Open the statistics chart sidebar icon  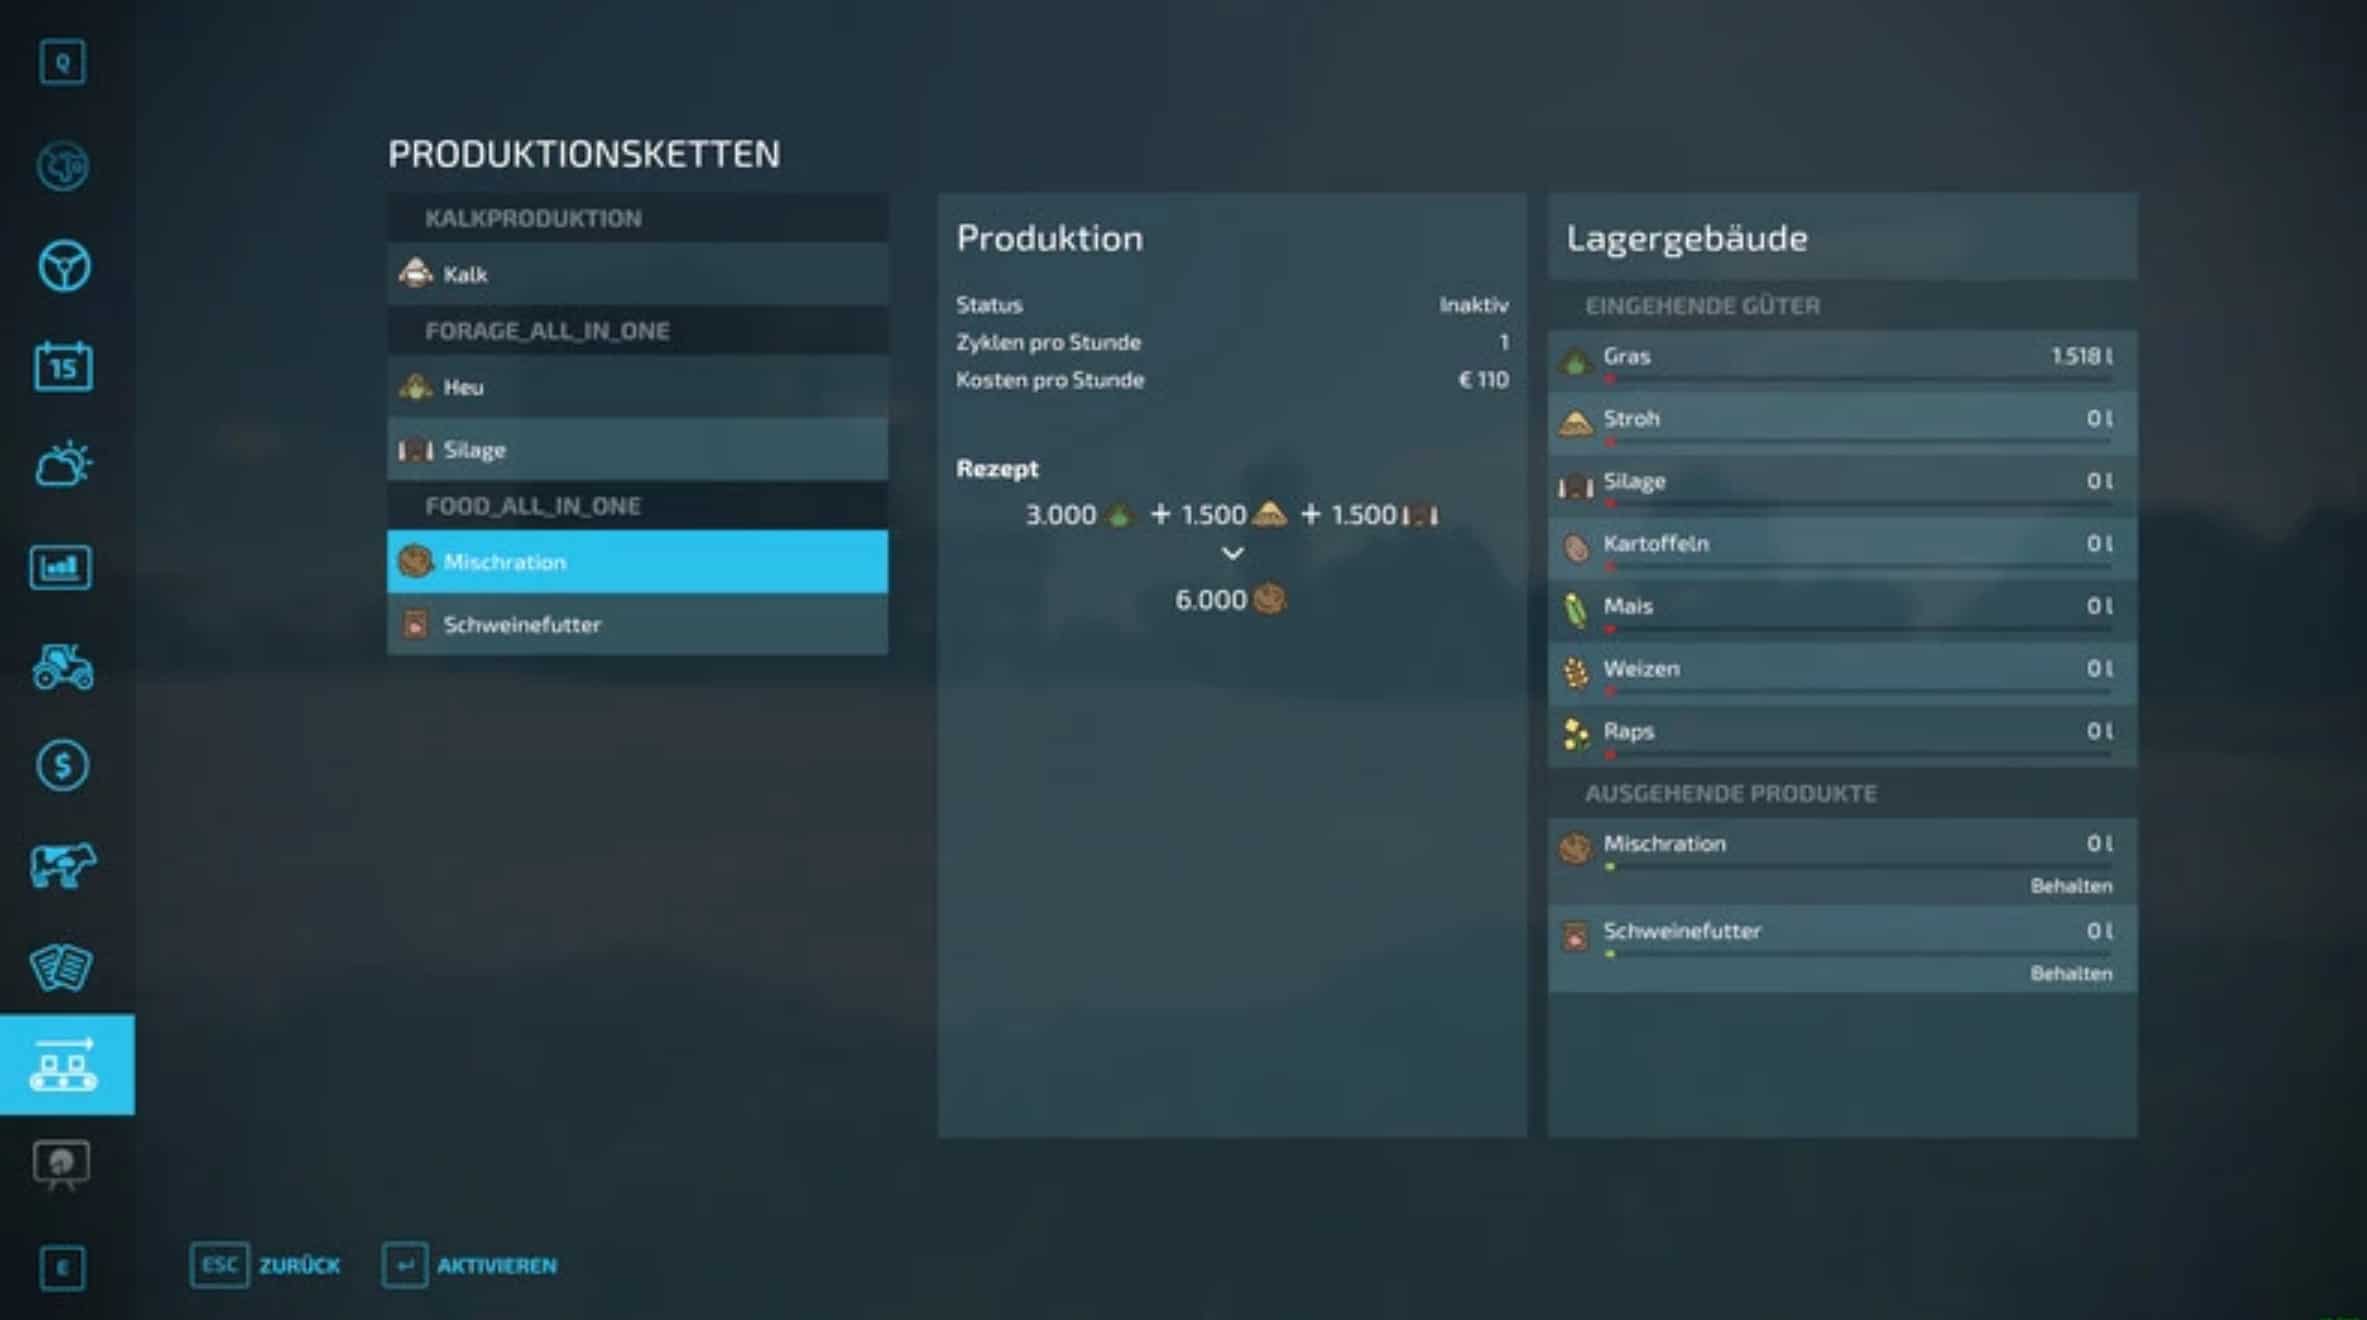click(x=62, y=567)
